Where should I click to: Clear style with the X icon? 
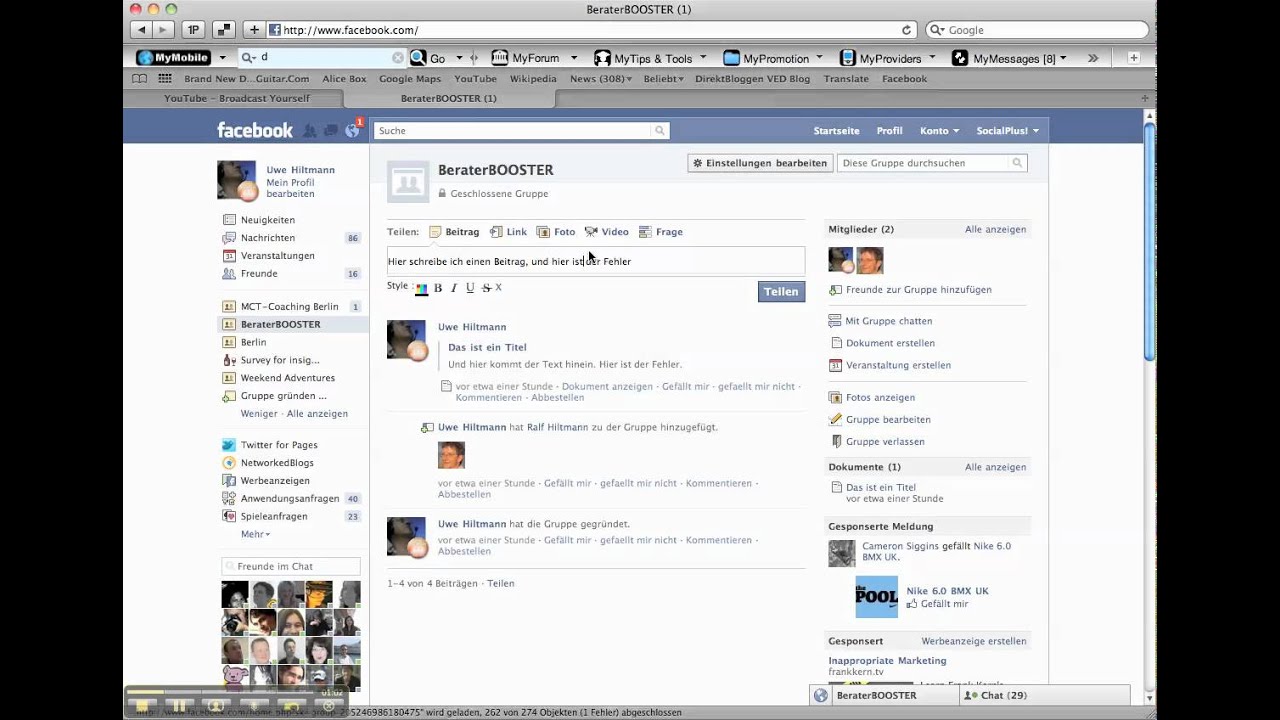coord(498,287)
